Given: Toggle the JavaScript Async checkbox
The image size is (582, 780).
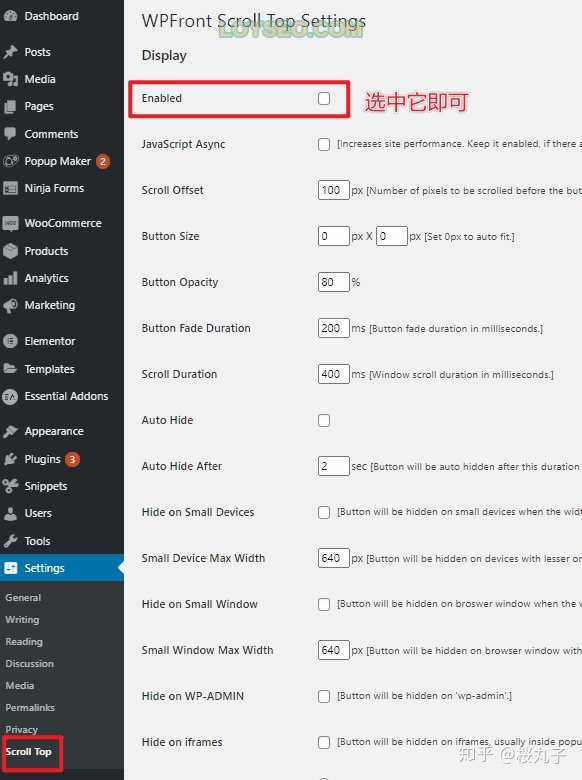Looking at the screenshot, I should 324,144.
